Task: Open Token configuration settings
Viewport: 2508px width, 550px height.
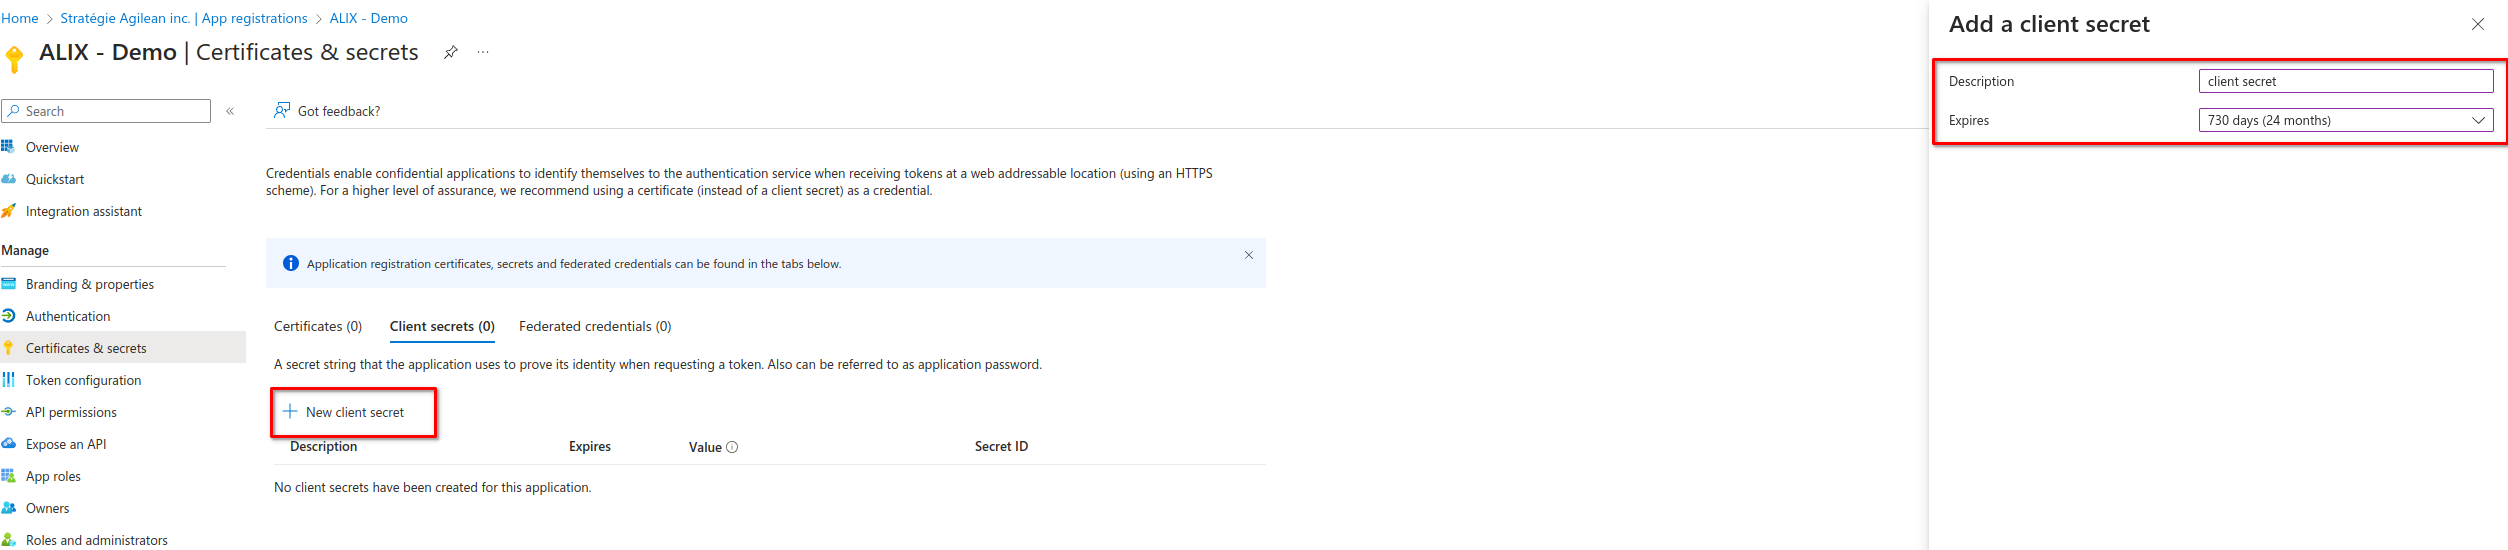Action: 83,380
